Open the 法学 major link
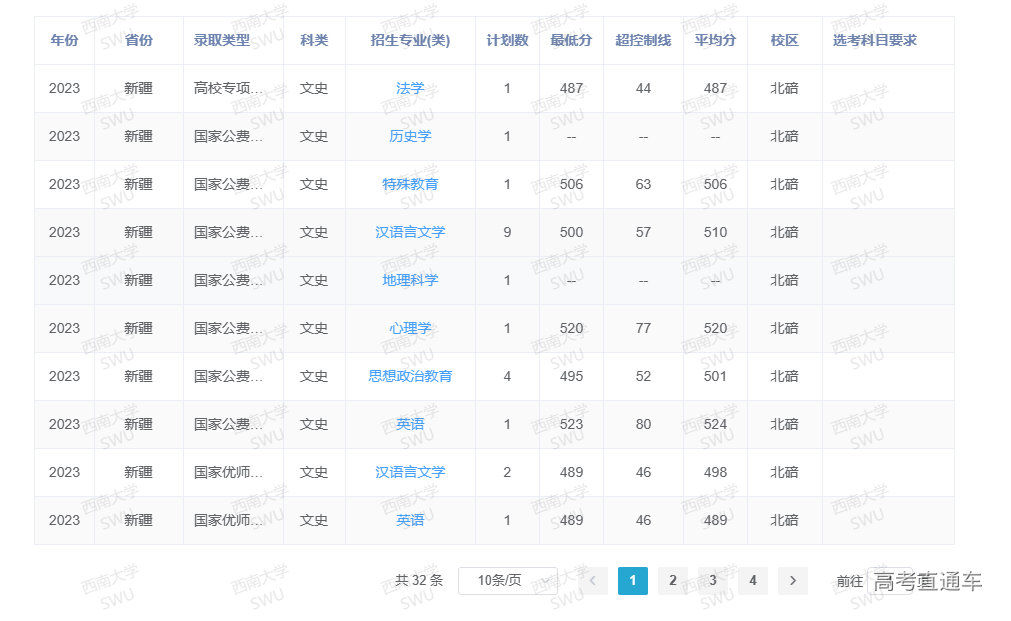 pyautogui.click(x=410, y=88)
